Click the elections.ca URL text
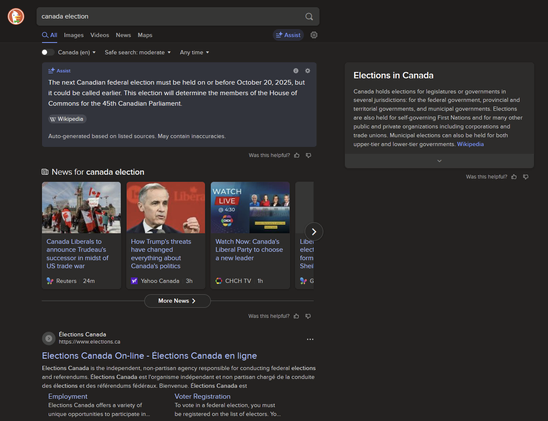Image resolution: width=548 pixels, height=421 pixels. point(89,342)
